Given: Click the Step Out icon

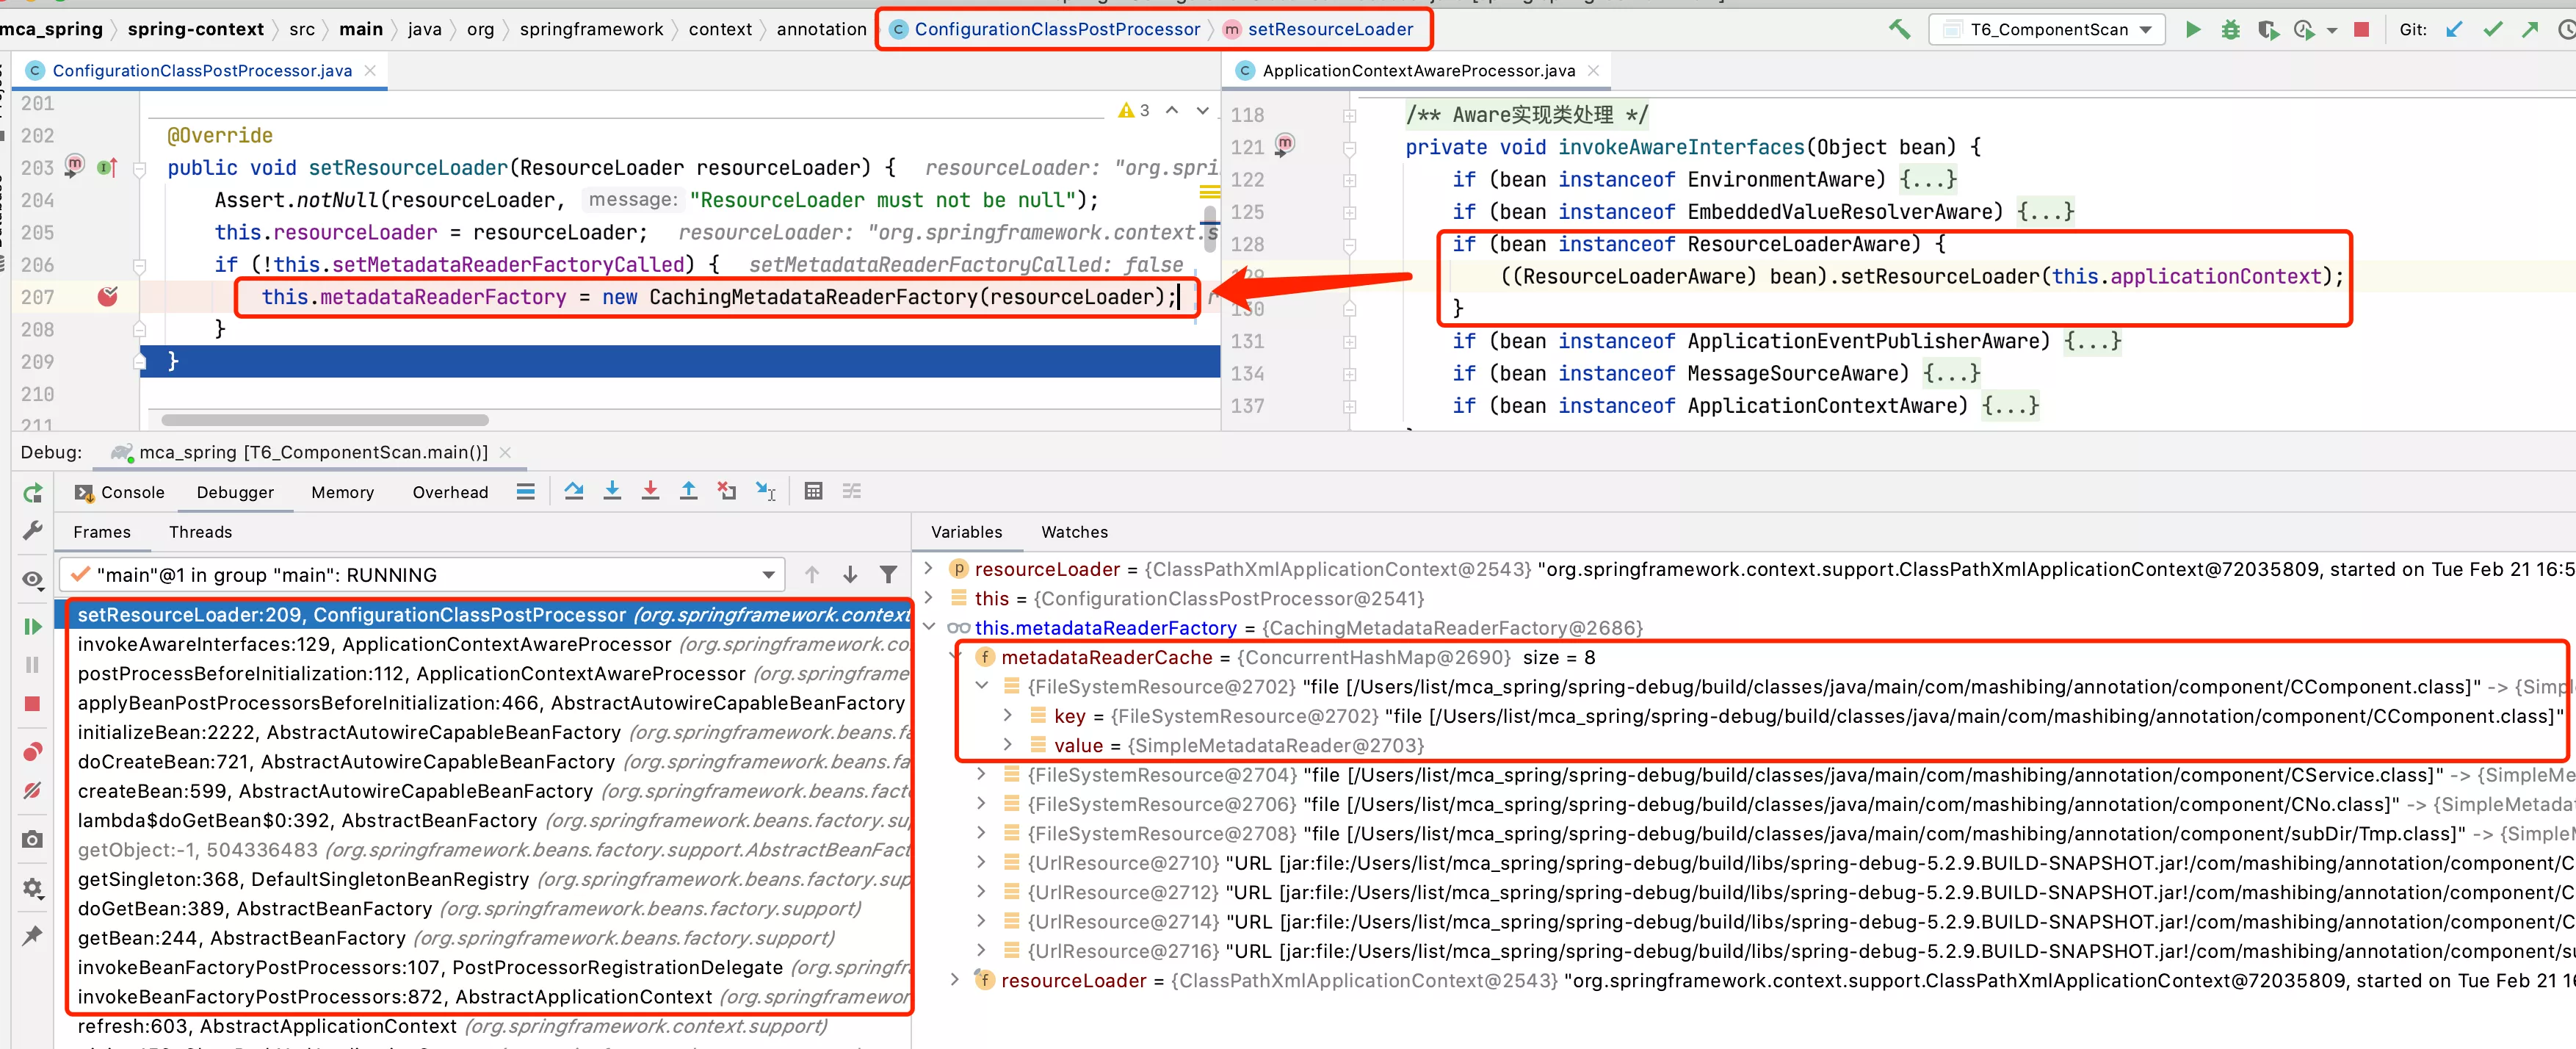Looking at the screenshot, I should [689, 491].
